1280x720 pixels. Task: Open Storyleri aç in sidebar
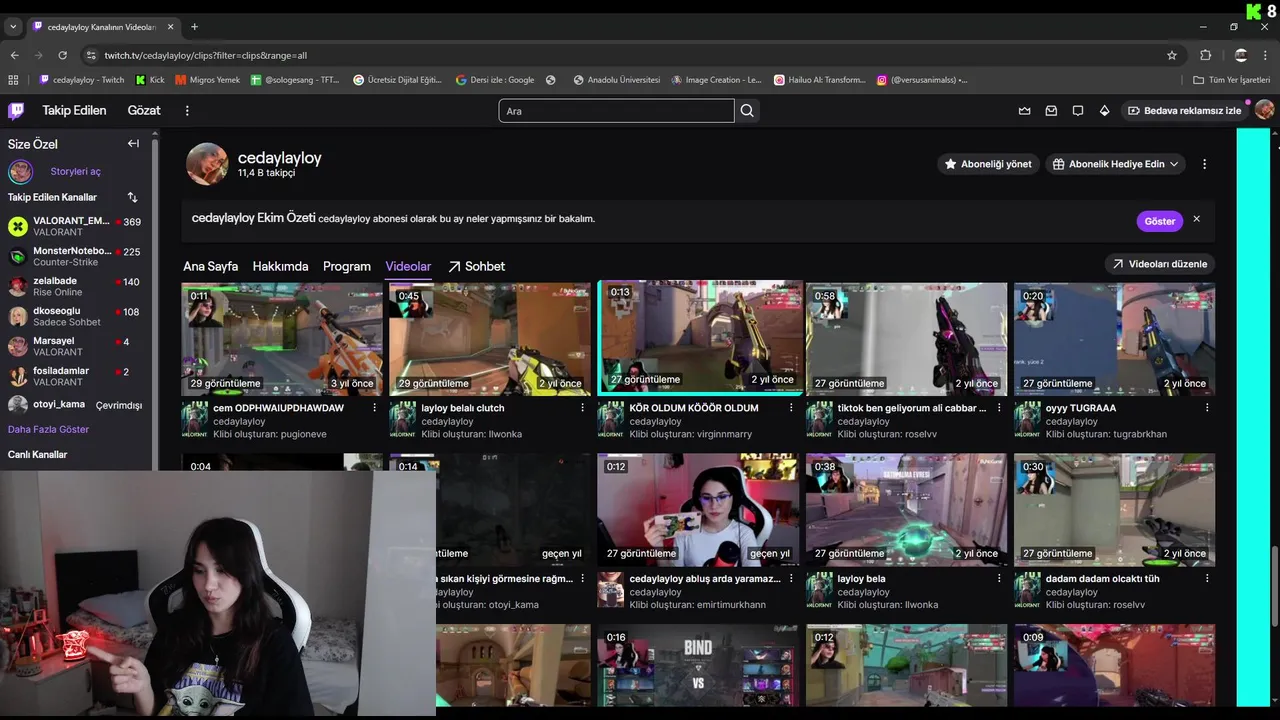point(76,171)
